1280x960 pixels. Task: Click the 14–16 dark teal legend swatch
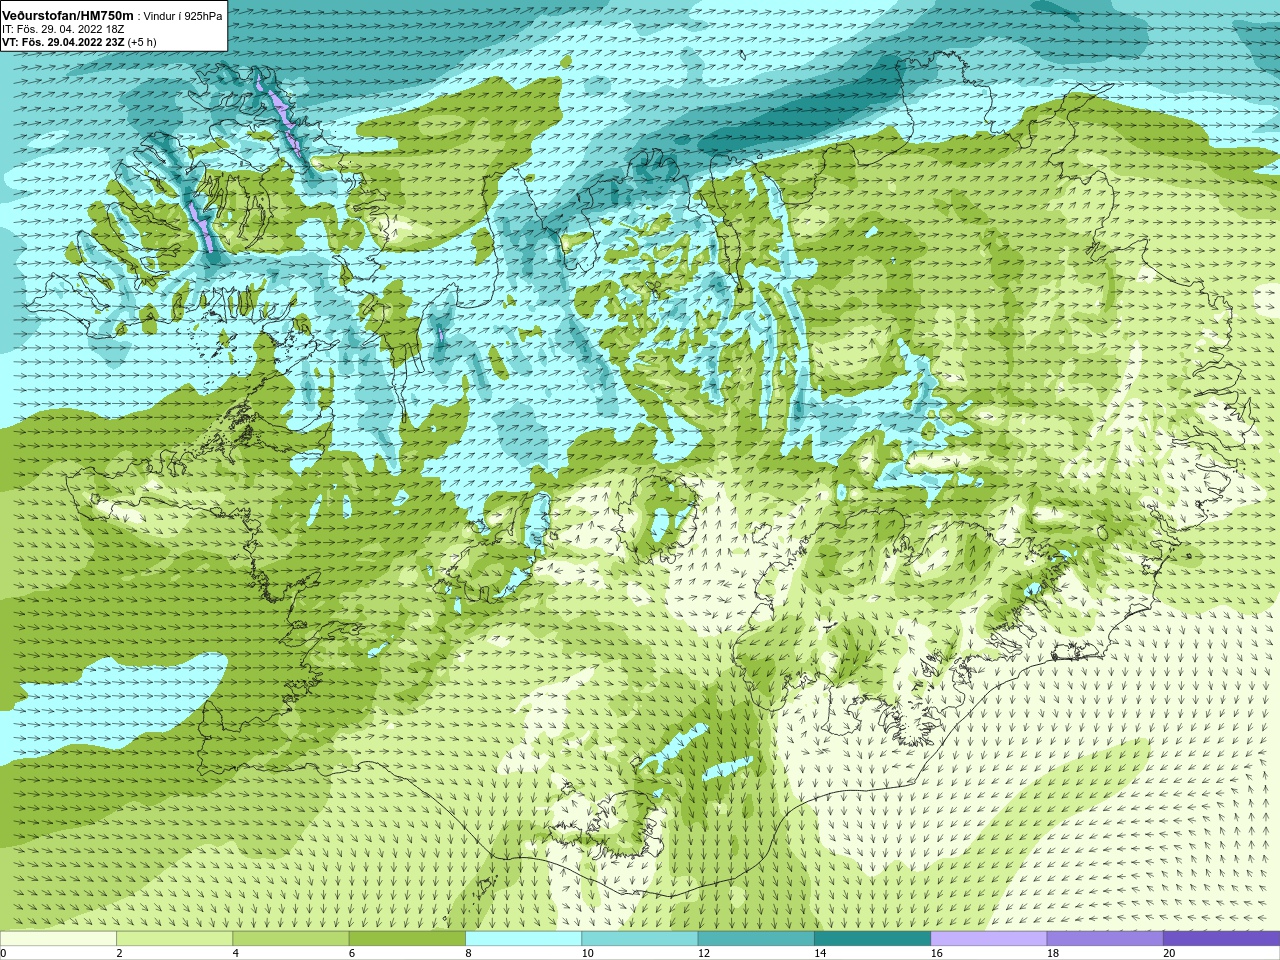(872, 938)
